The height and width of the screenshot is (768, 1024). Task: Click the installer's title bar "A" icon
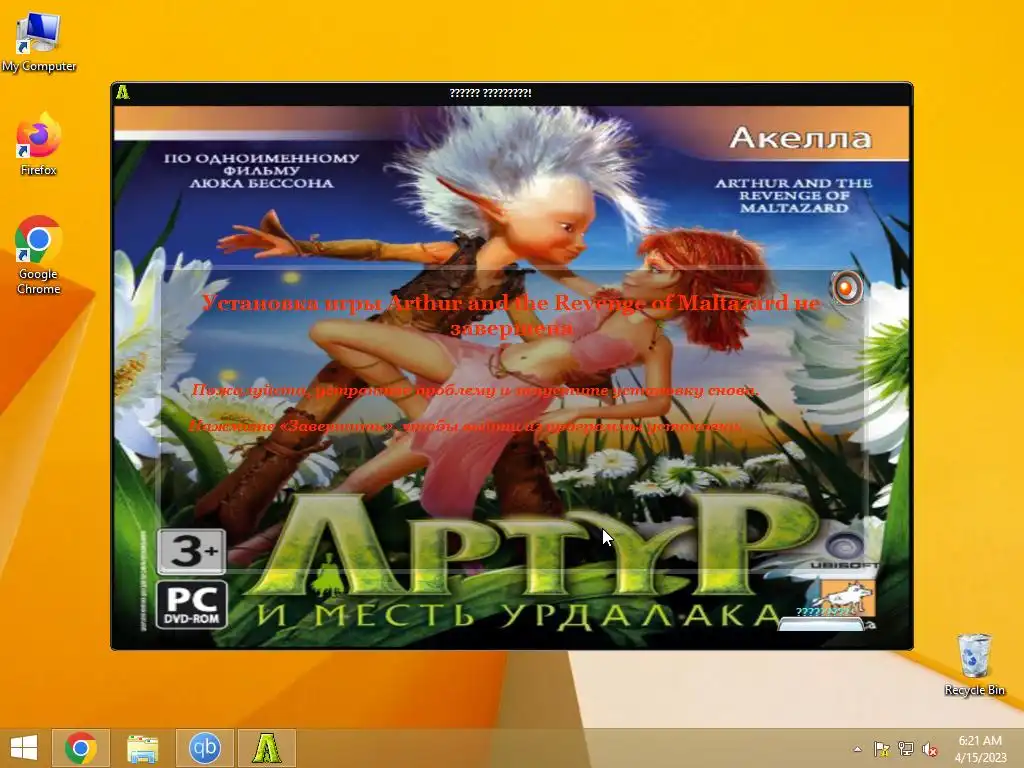123,93
